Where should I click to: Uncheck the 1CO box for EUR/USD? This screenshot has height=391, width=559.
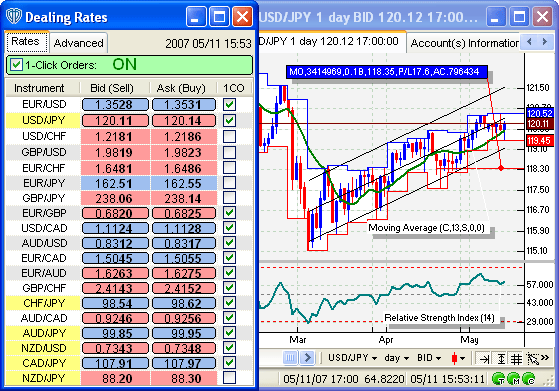[229, 105]
